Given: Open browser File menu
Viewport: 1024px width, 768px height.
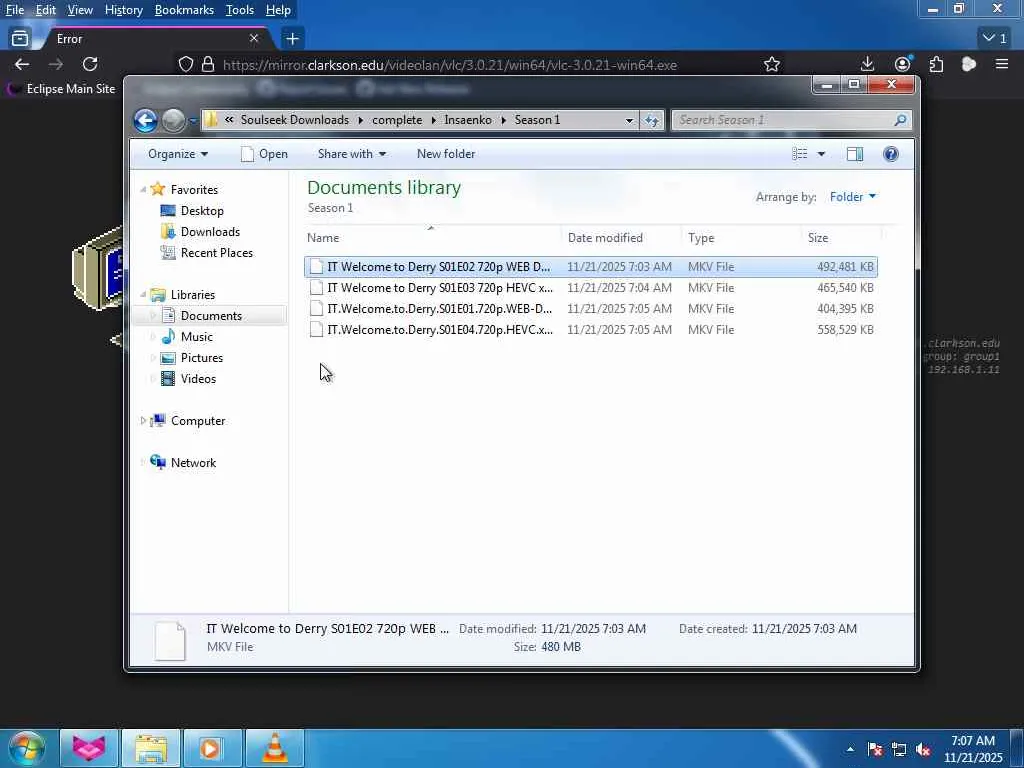Looking at the screenshot, I should pyautogui.click(x=14, y=10).
